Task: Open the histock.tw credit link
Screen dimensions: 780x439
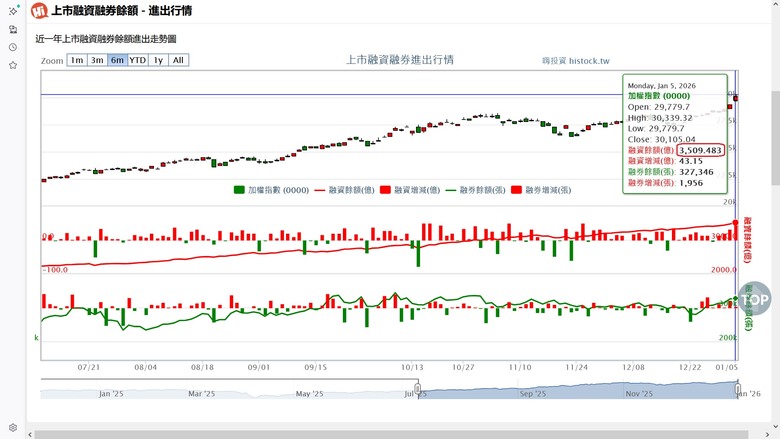Action: (576, 61)
